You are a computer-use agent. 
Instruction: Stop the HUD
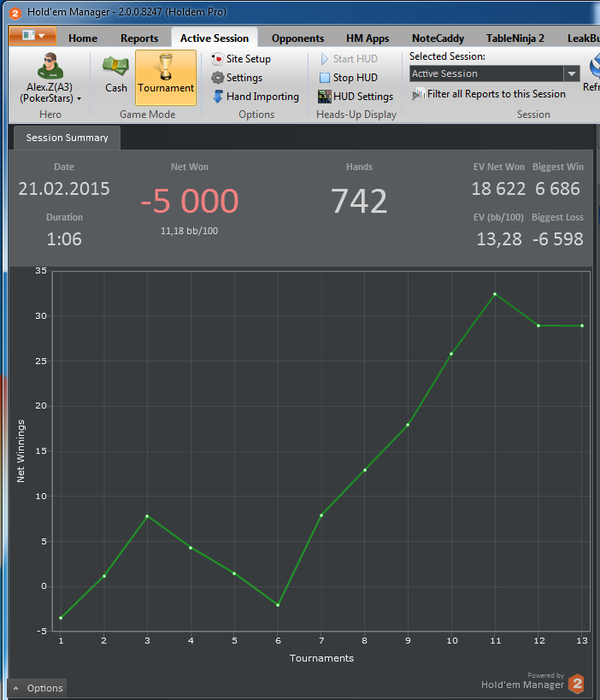point(349,78)
